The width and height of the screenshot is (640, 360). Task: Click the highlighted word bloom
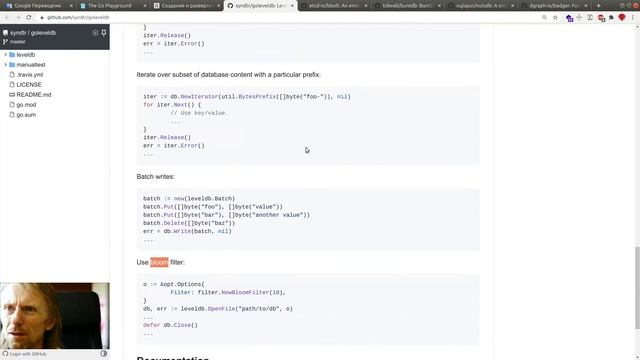click(159, 262)
